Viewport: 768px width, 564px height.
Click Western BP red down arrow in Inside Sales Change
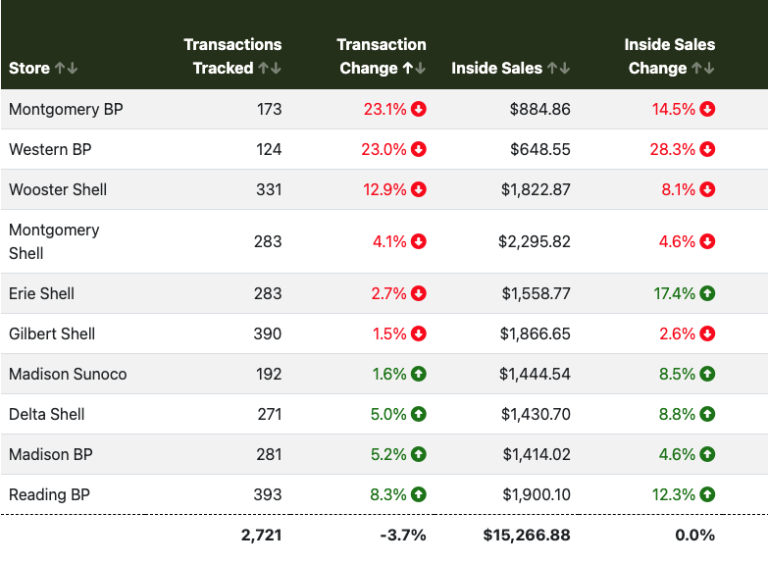coord(707,149)
